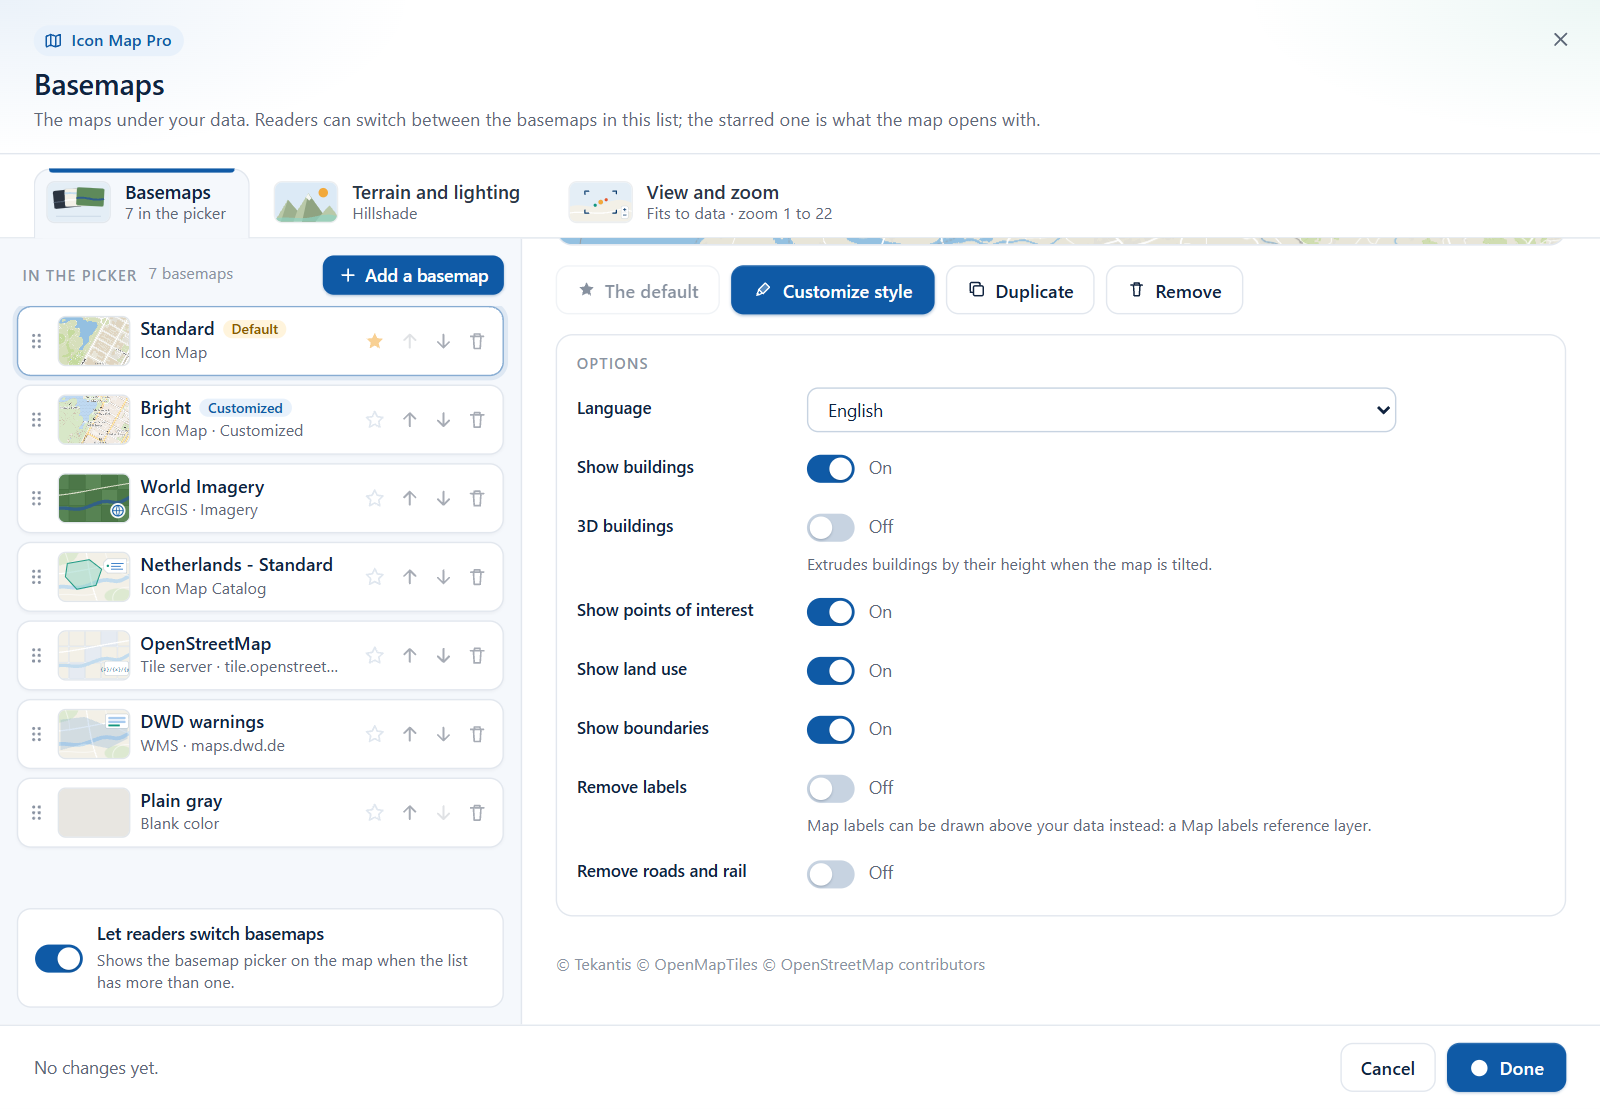Delete the DWD warnings basemap
1600x1109 pixels.
point(477,734)
